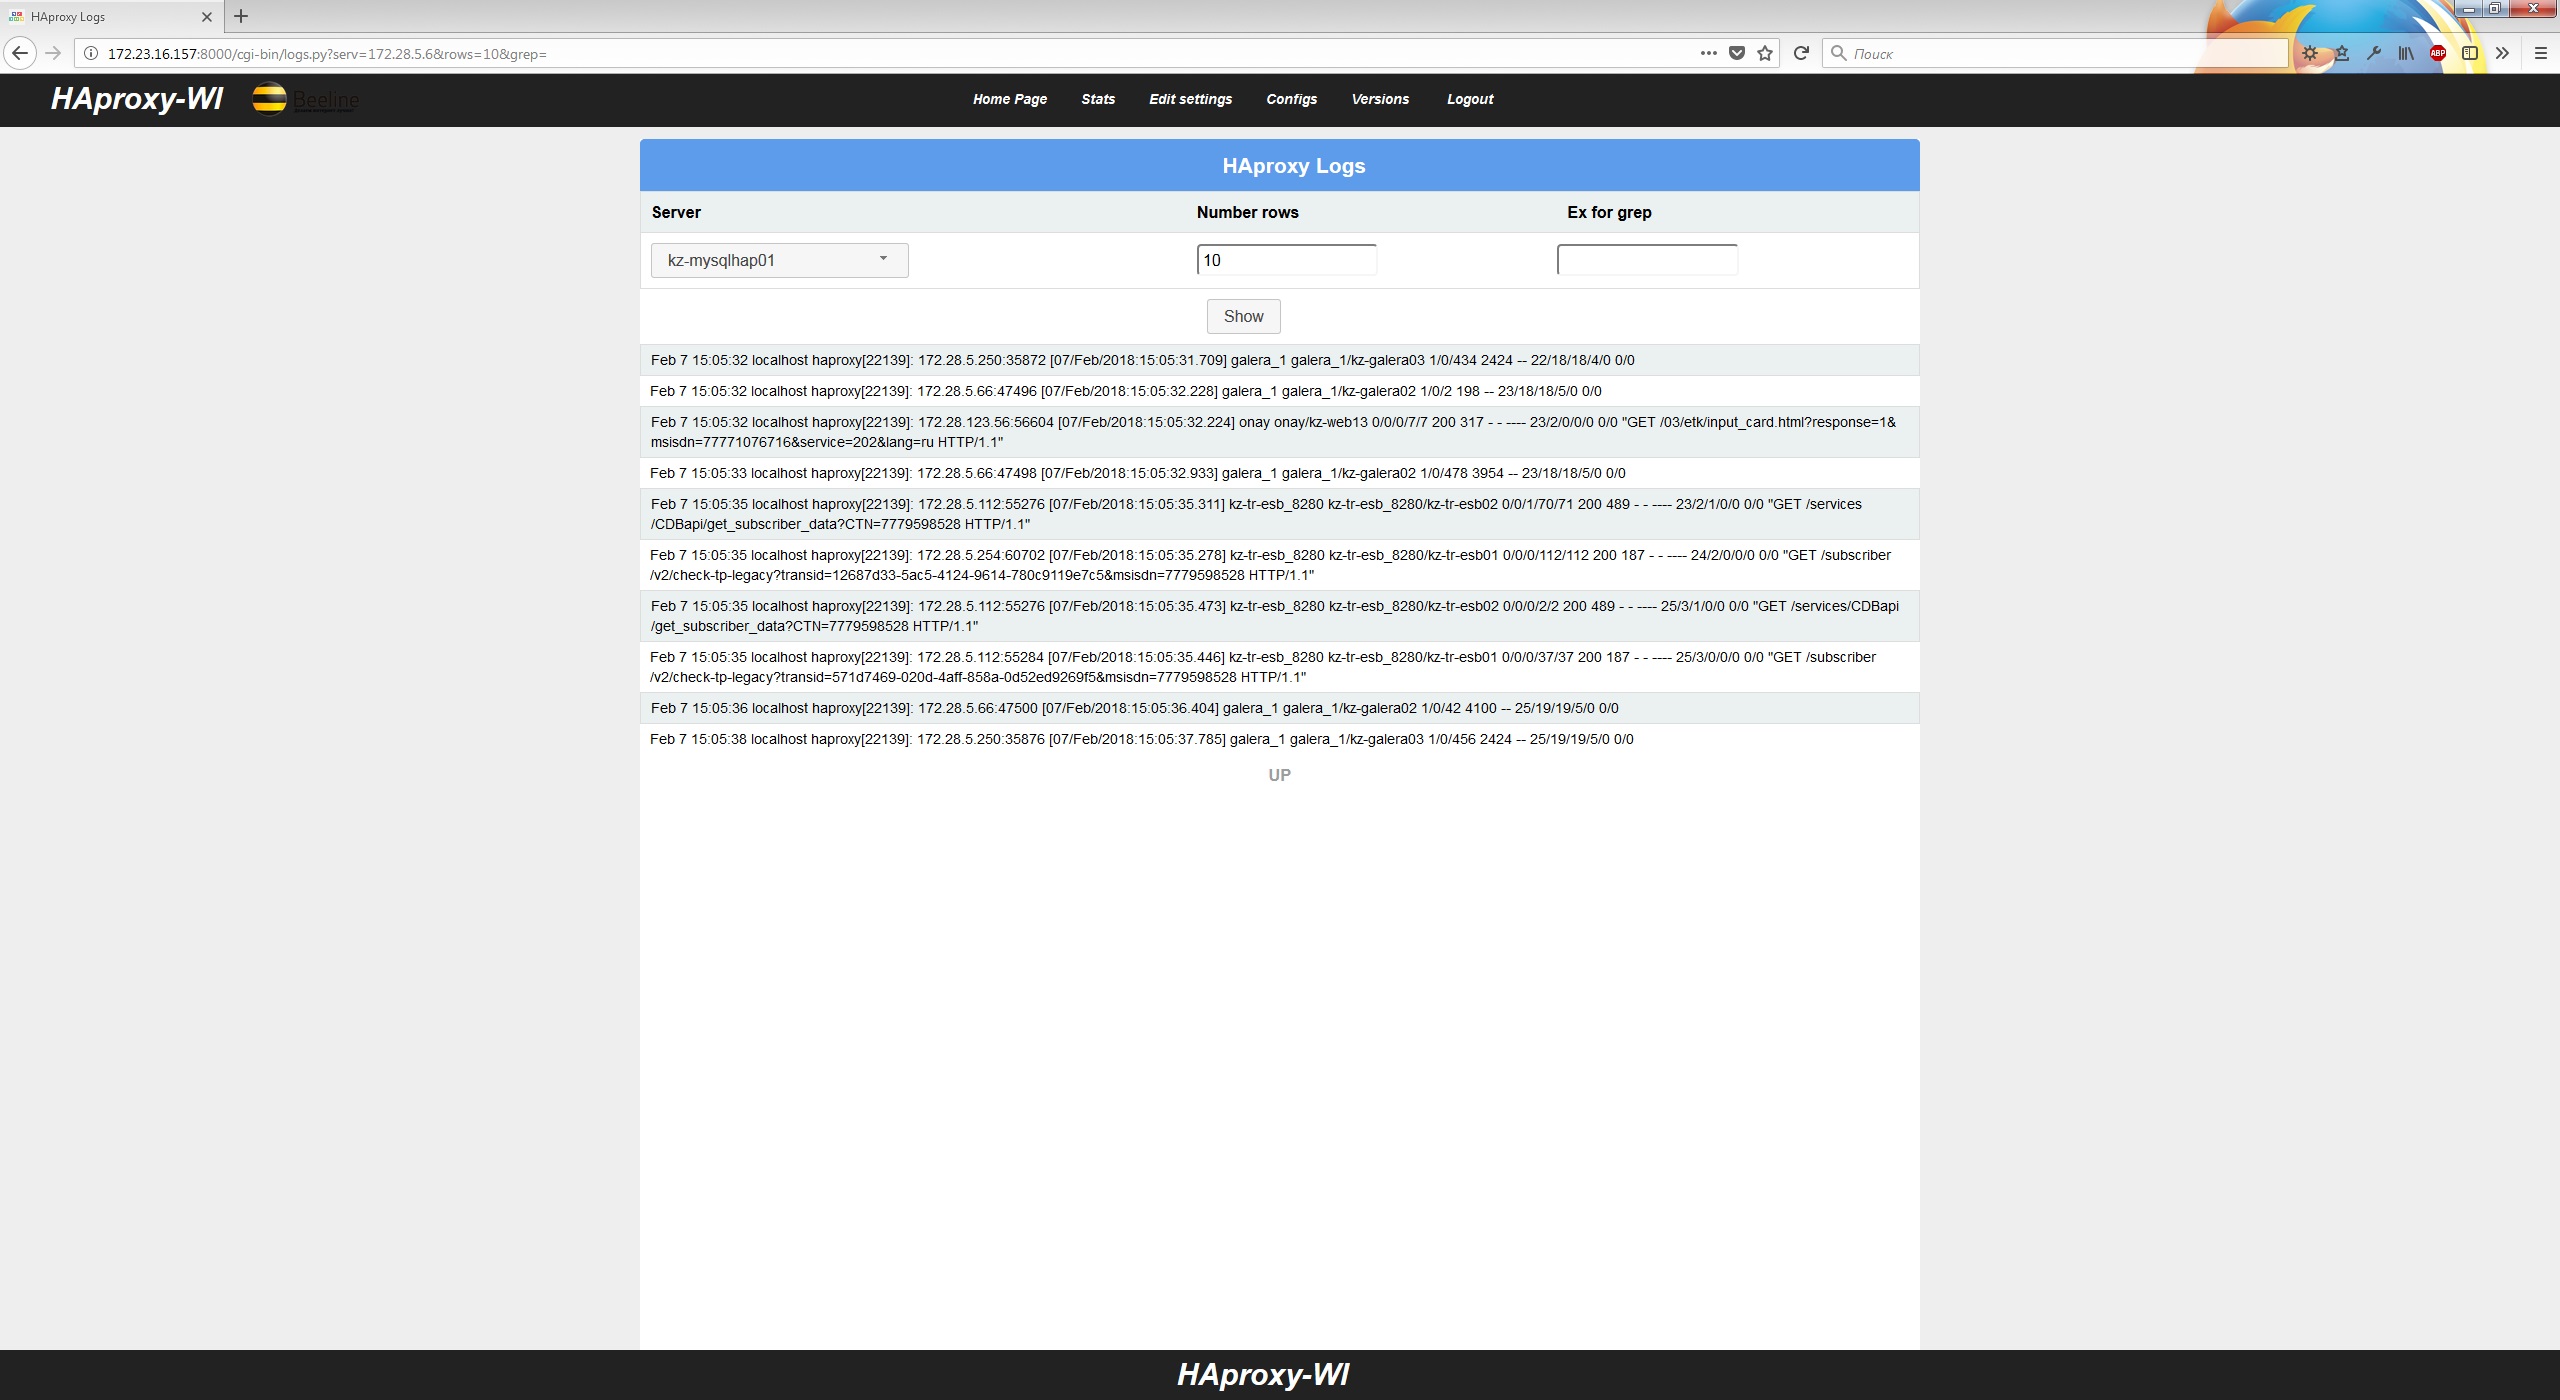Select log line with 172.28.5.66:47496
The width and height of the screenshot is (2560, 1400).
pos(1279,391)
